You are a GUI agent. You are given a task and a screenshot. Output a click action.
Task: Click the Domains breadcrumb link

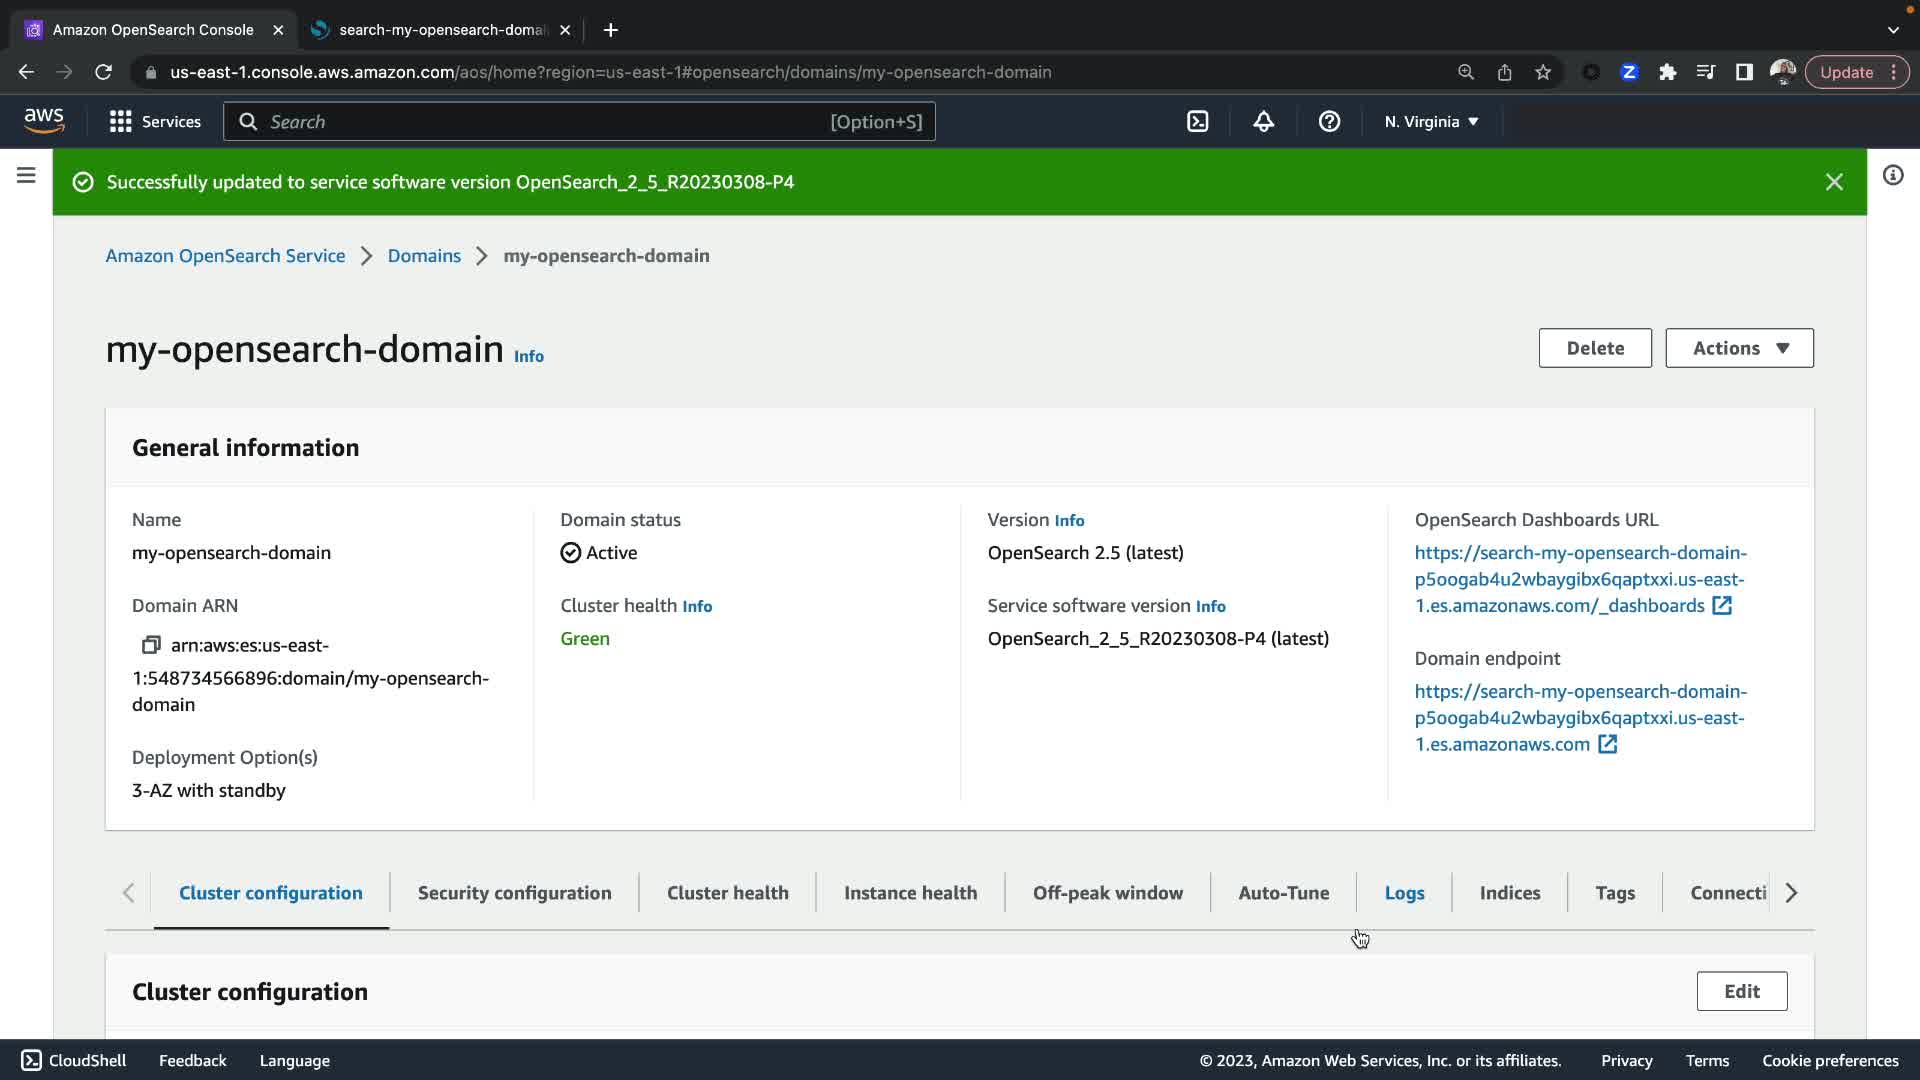424,256
